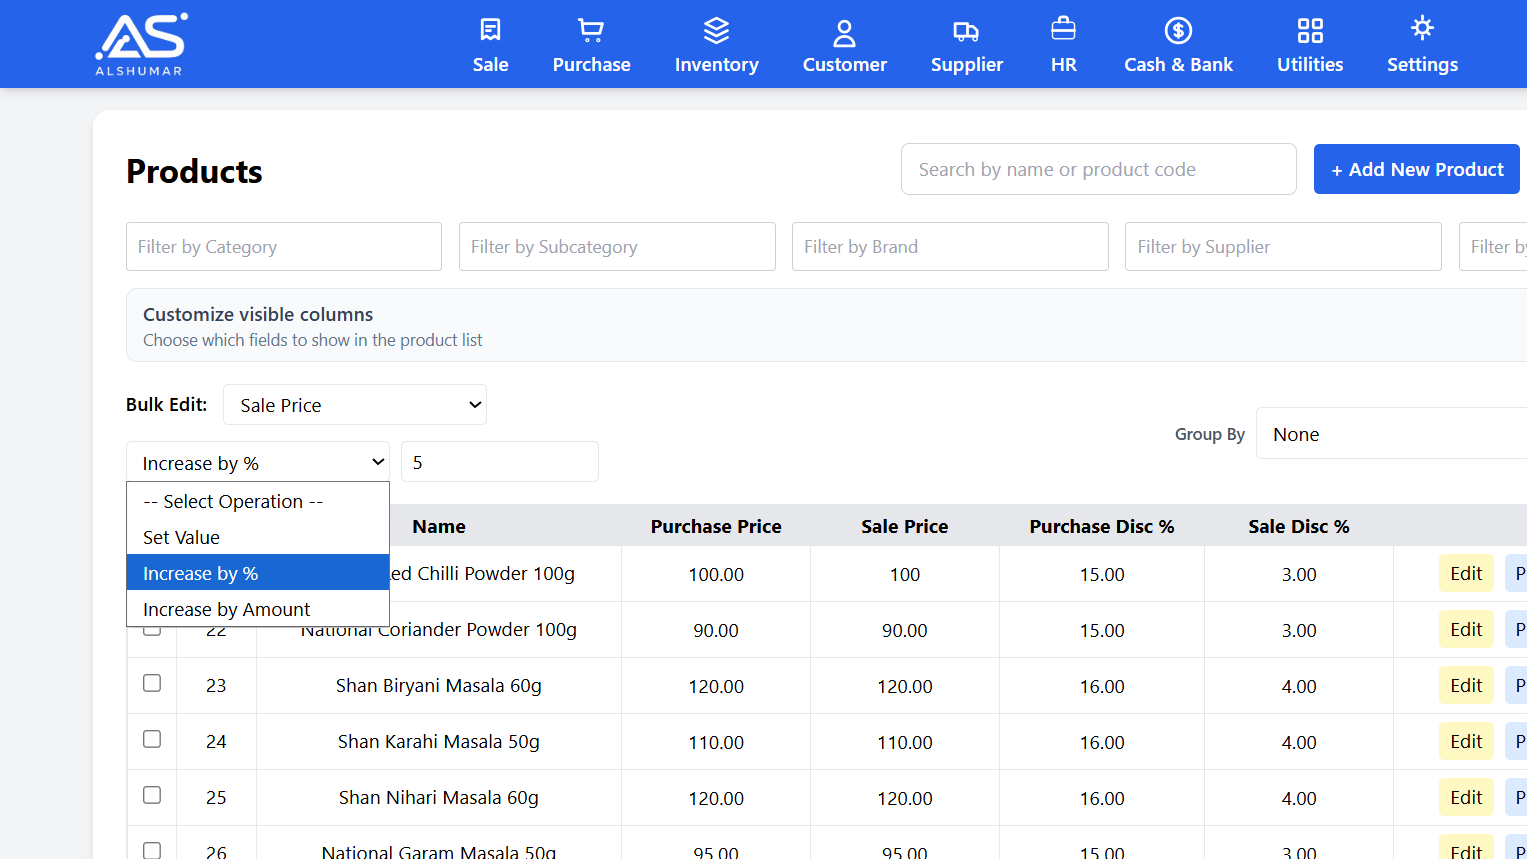The image size is (1527, 859).
Task: Open the Bulk Edit field dropdown
Action: [x=355, y=404]
